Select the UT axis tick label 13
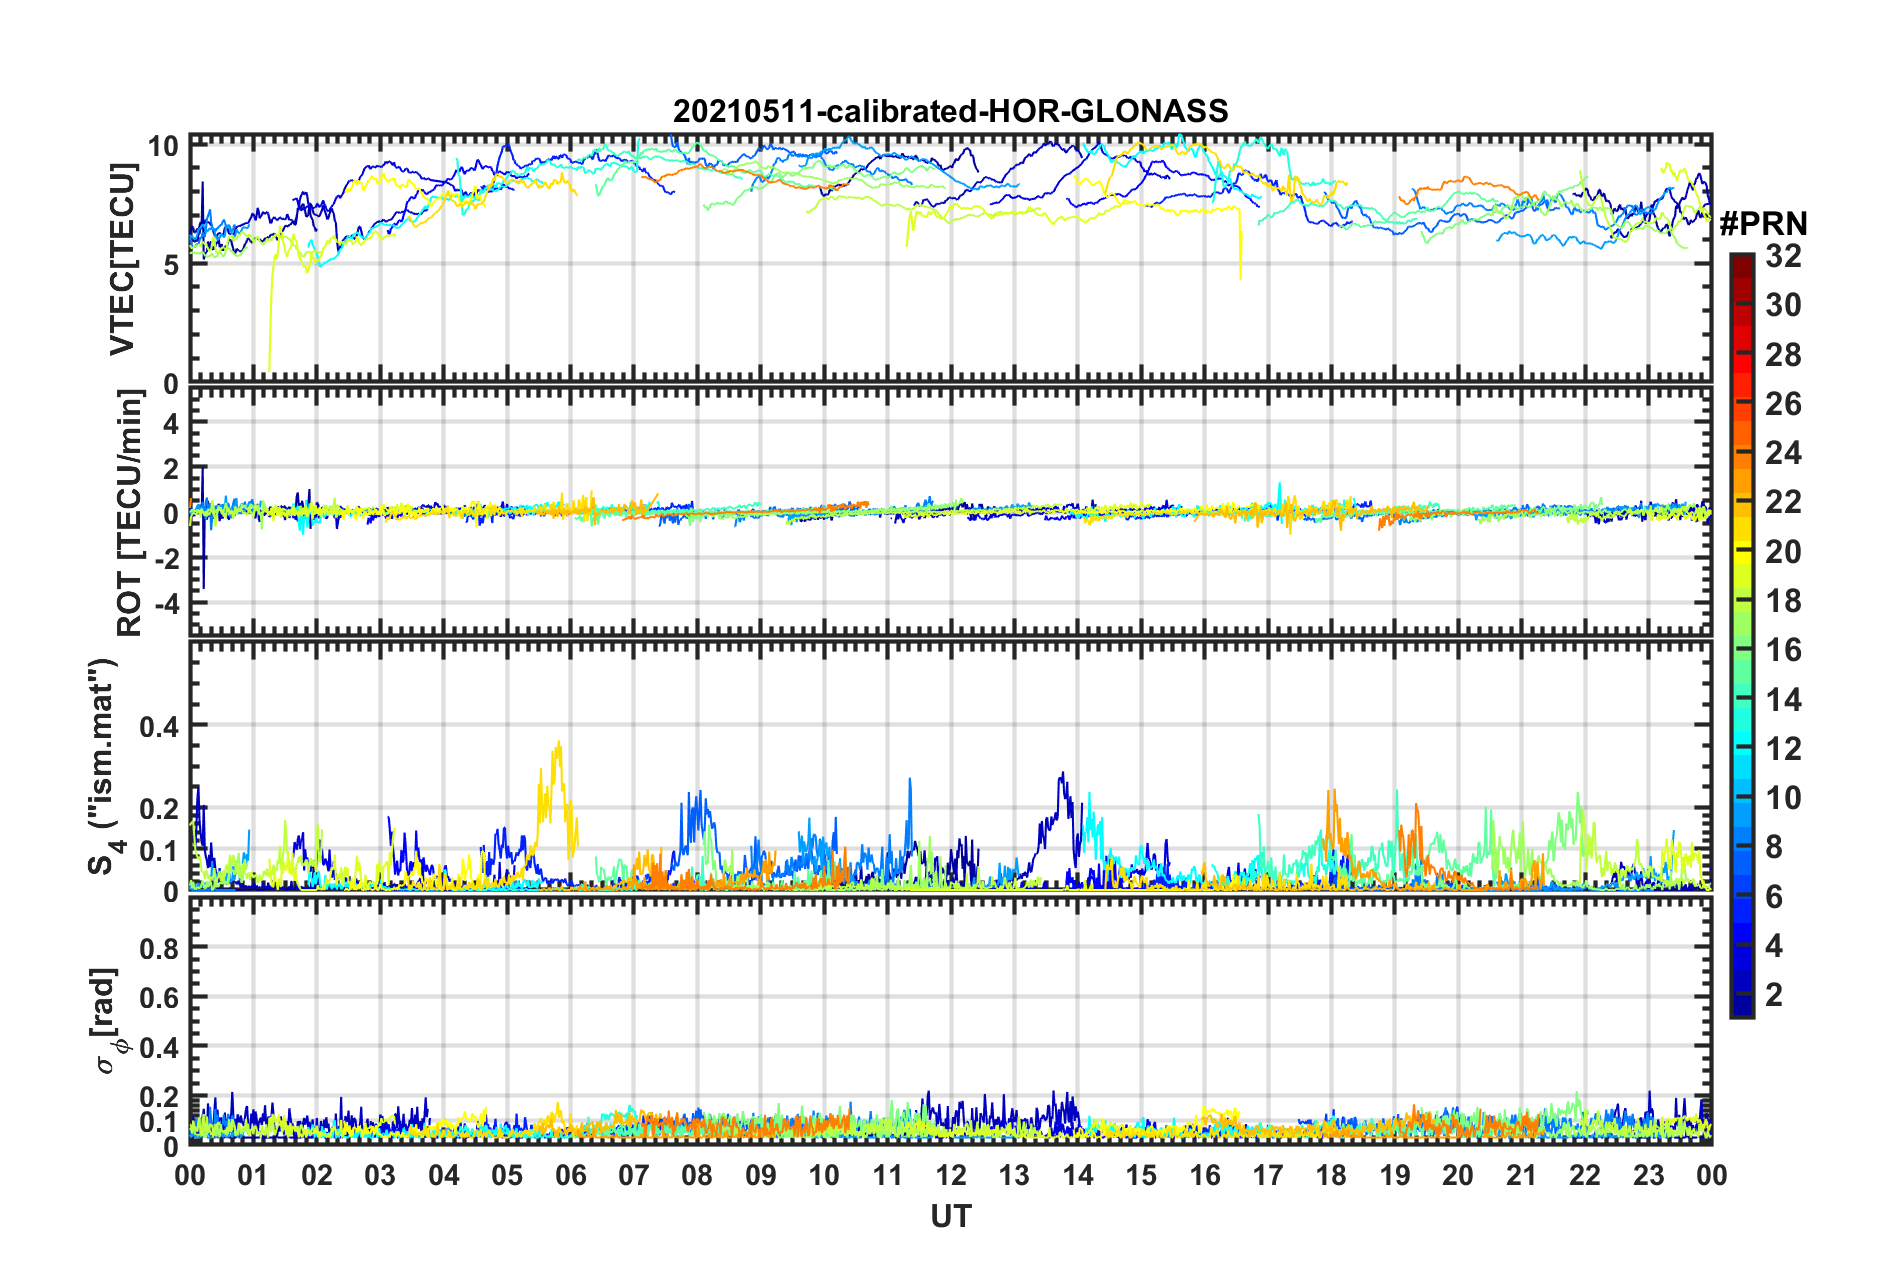 pyautogui.click(x=1014, y=1175)
